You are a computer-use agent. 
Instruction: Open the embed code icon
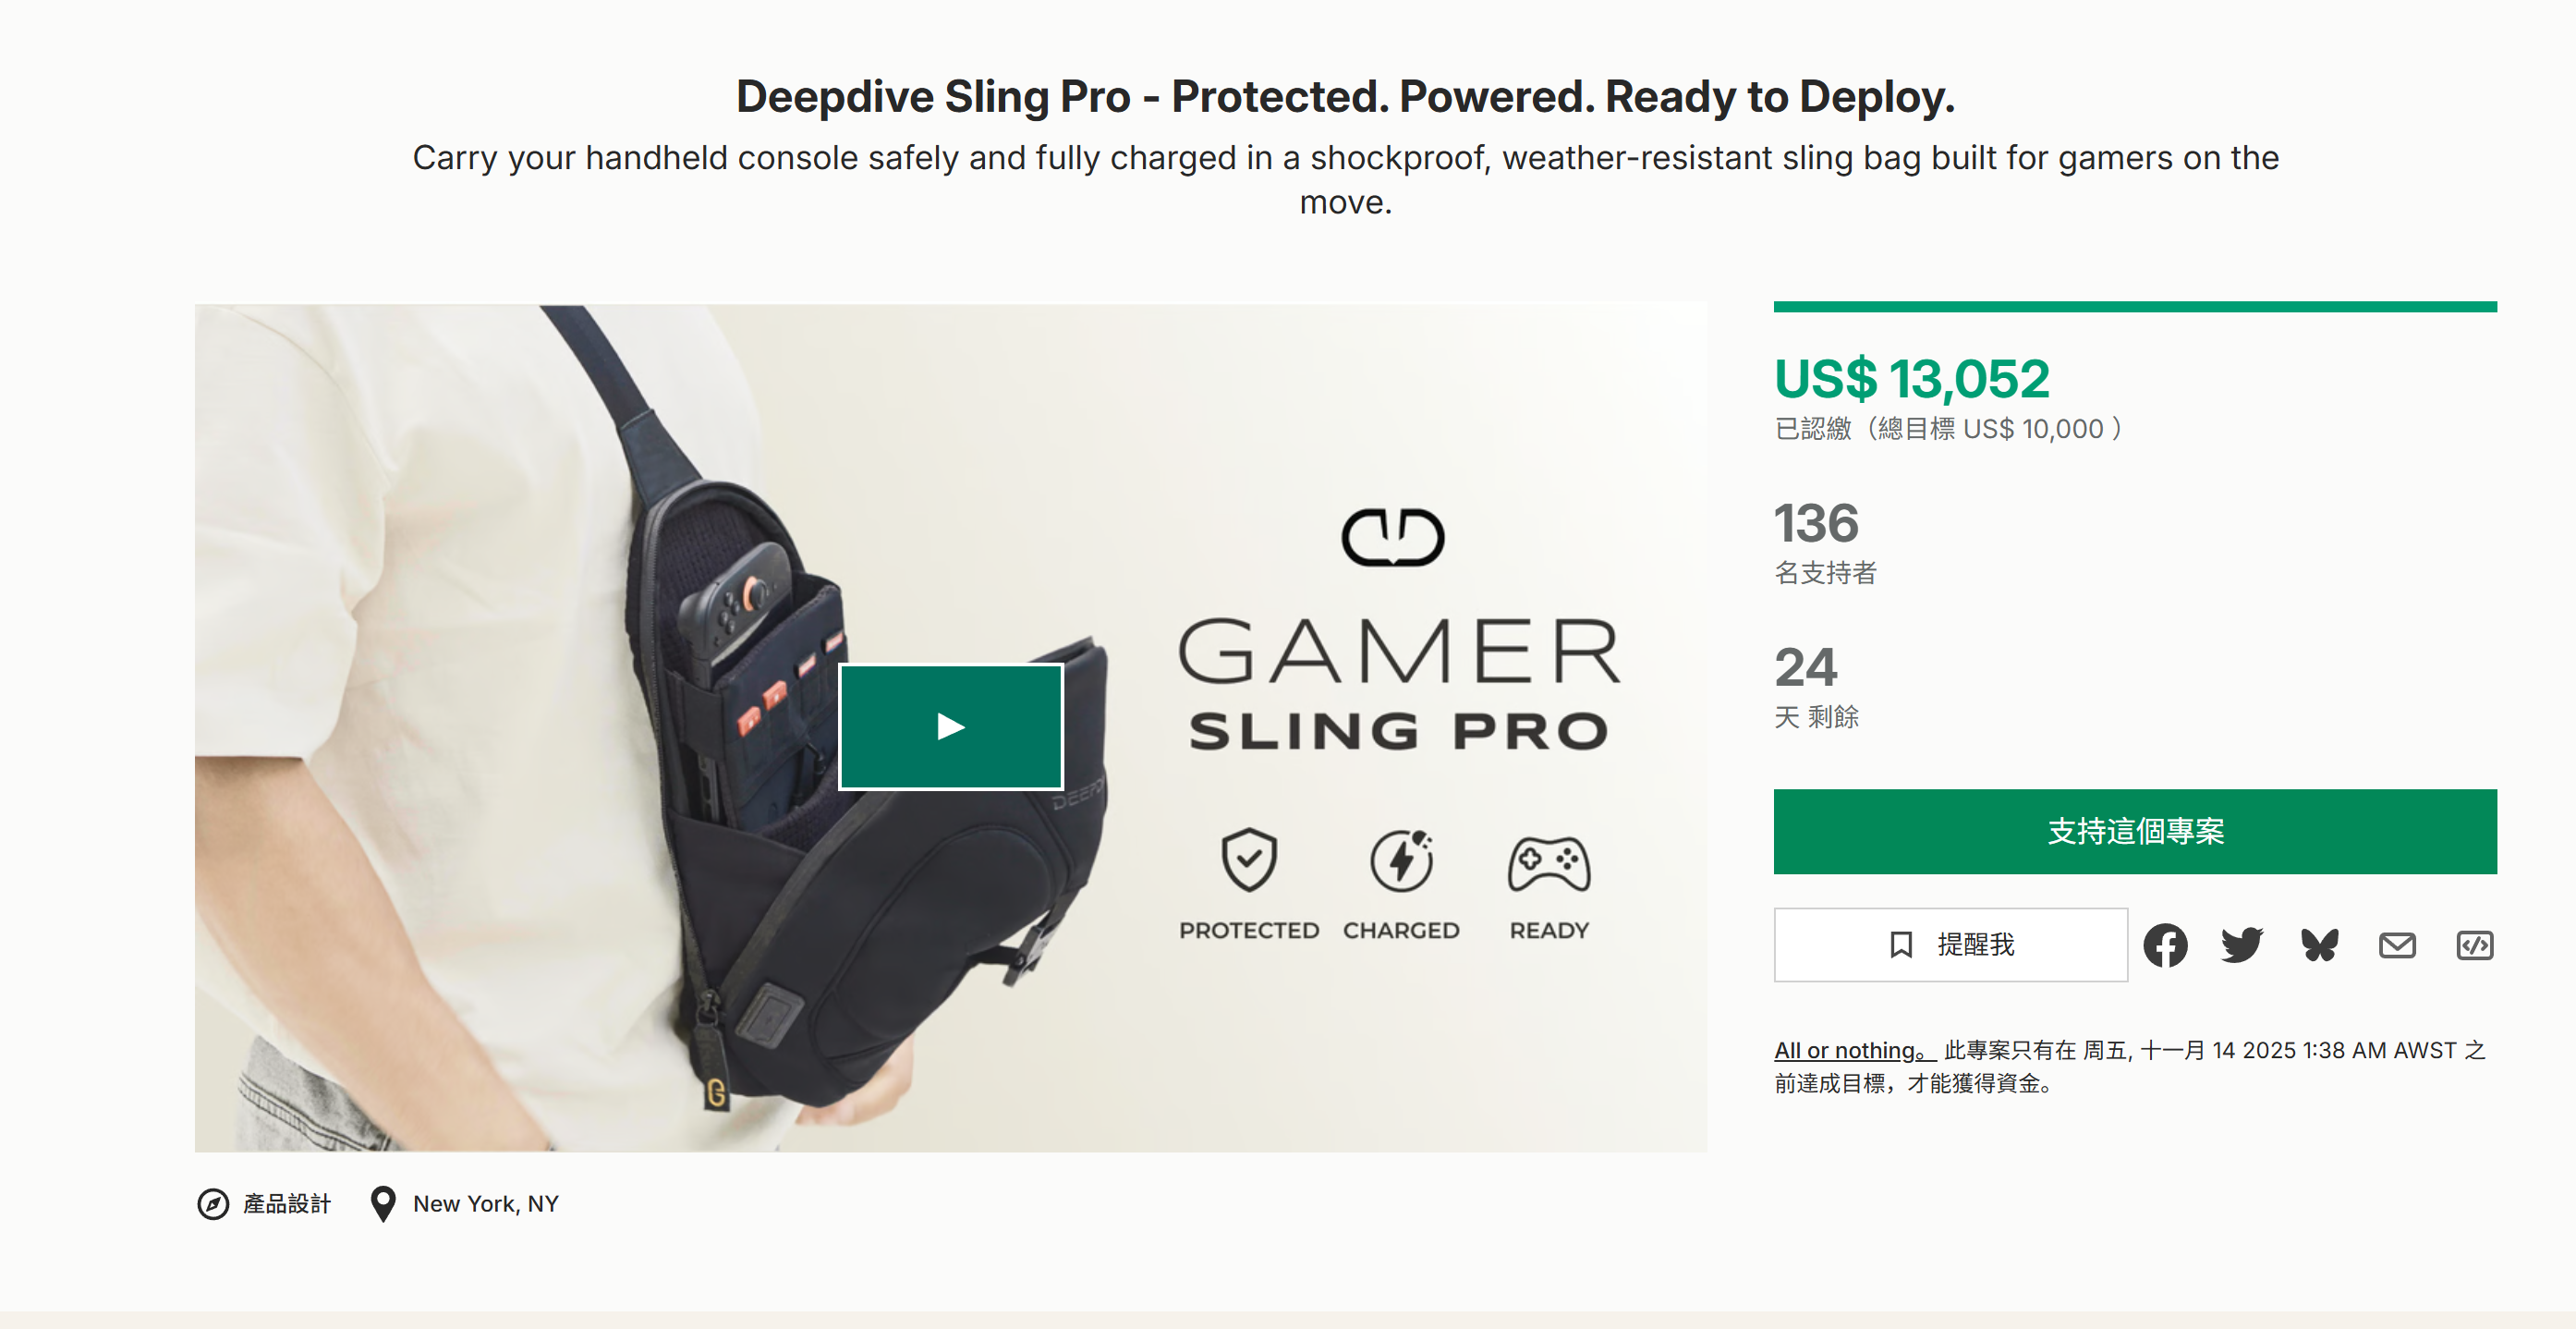click(2474, 945)
